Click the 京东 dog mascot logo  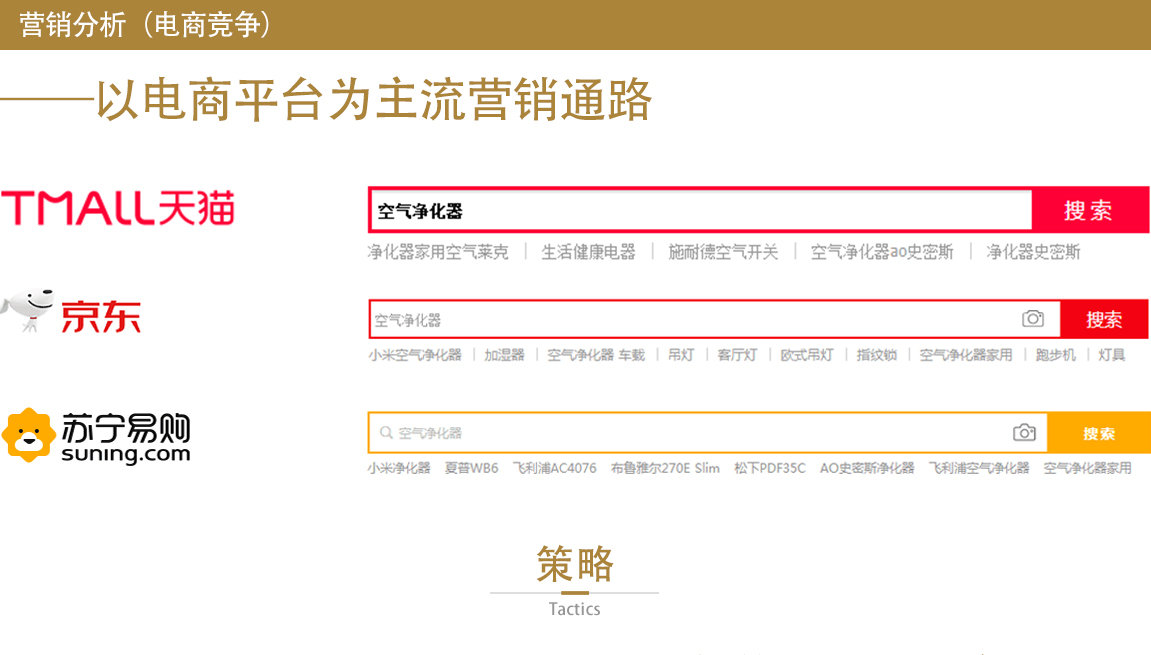[x=28, y=311]
